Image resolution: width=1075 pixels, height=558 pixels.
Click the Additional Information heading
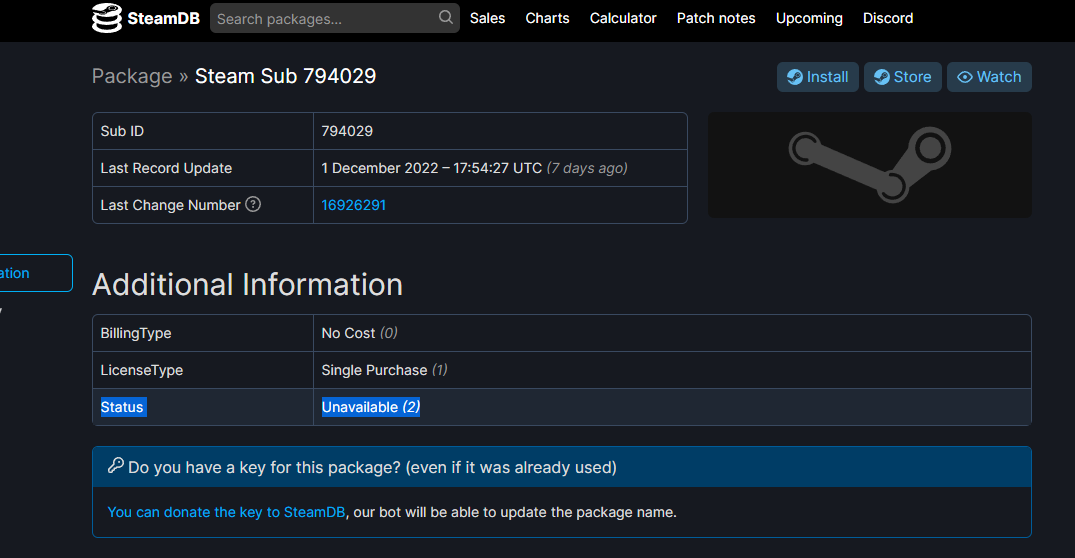tap(247, 284)
